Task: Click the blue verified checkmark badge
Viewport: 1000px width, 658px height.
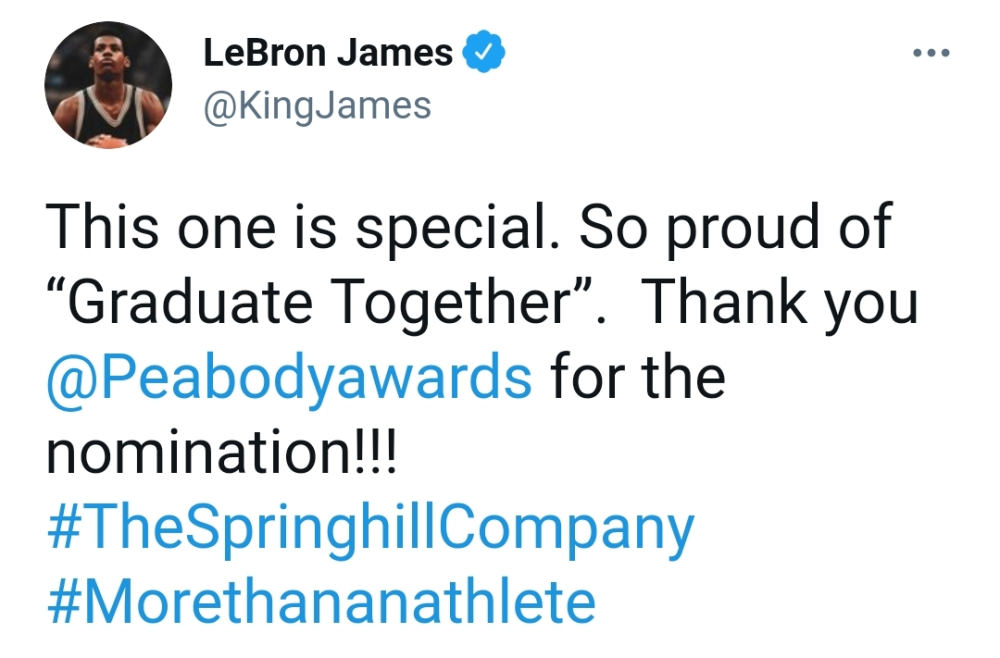Action: pos(483,51)
